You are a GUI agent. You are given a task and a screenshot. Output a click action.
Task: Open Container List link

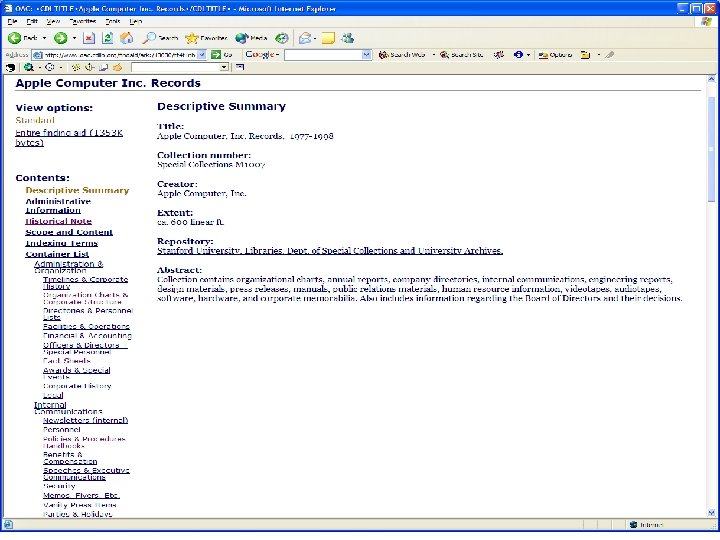[x=57, y=254]
